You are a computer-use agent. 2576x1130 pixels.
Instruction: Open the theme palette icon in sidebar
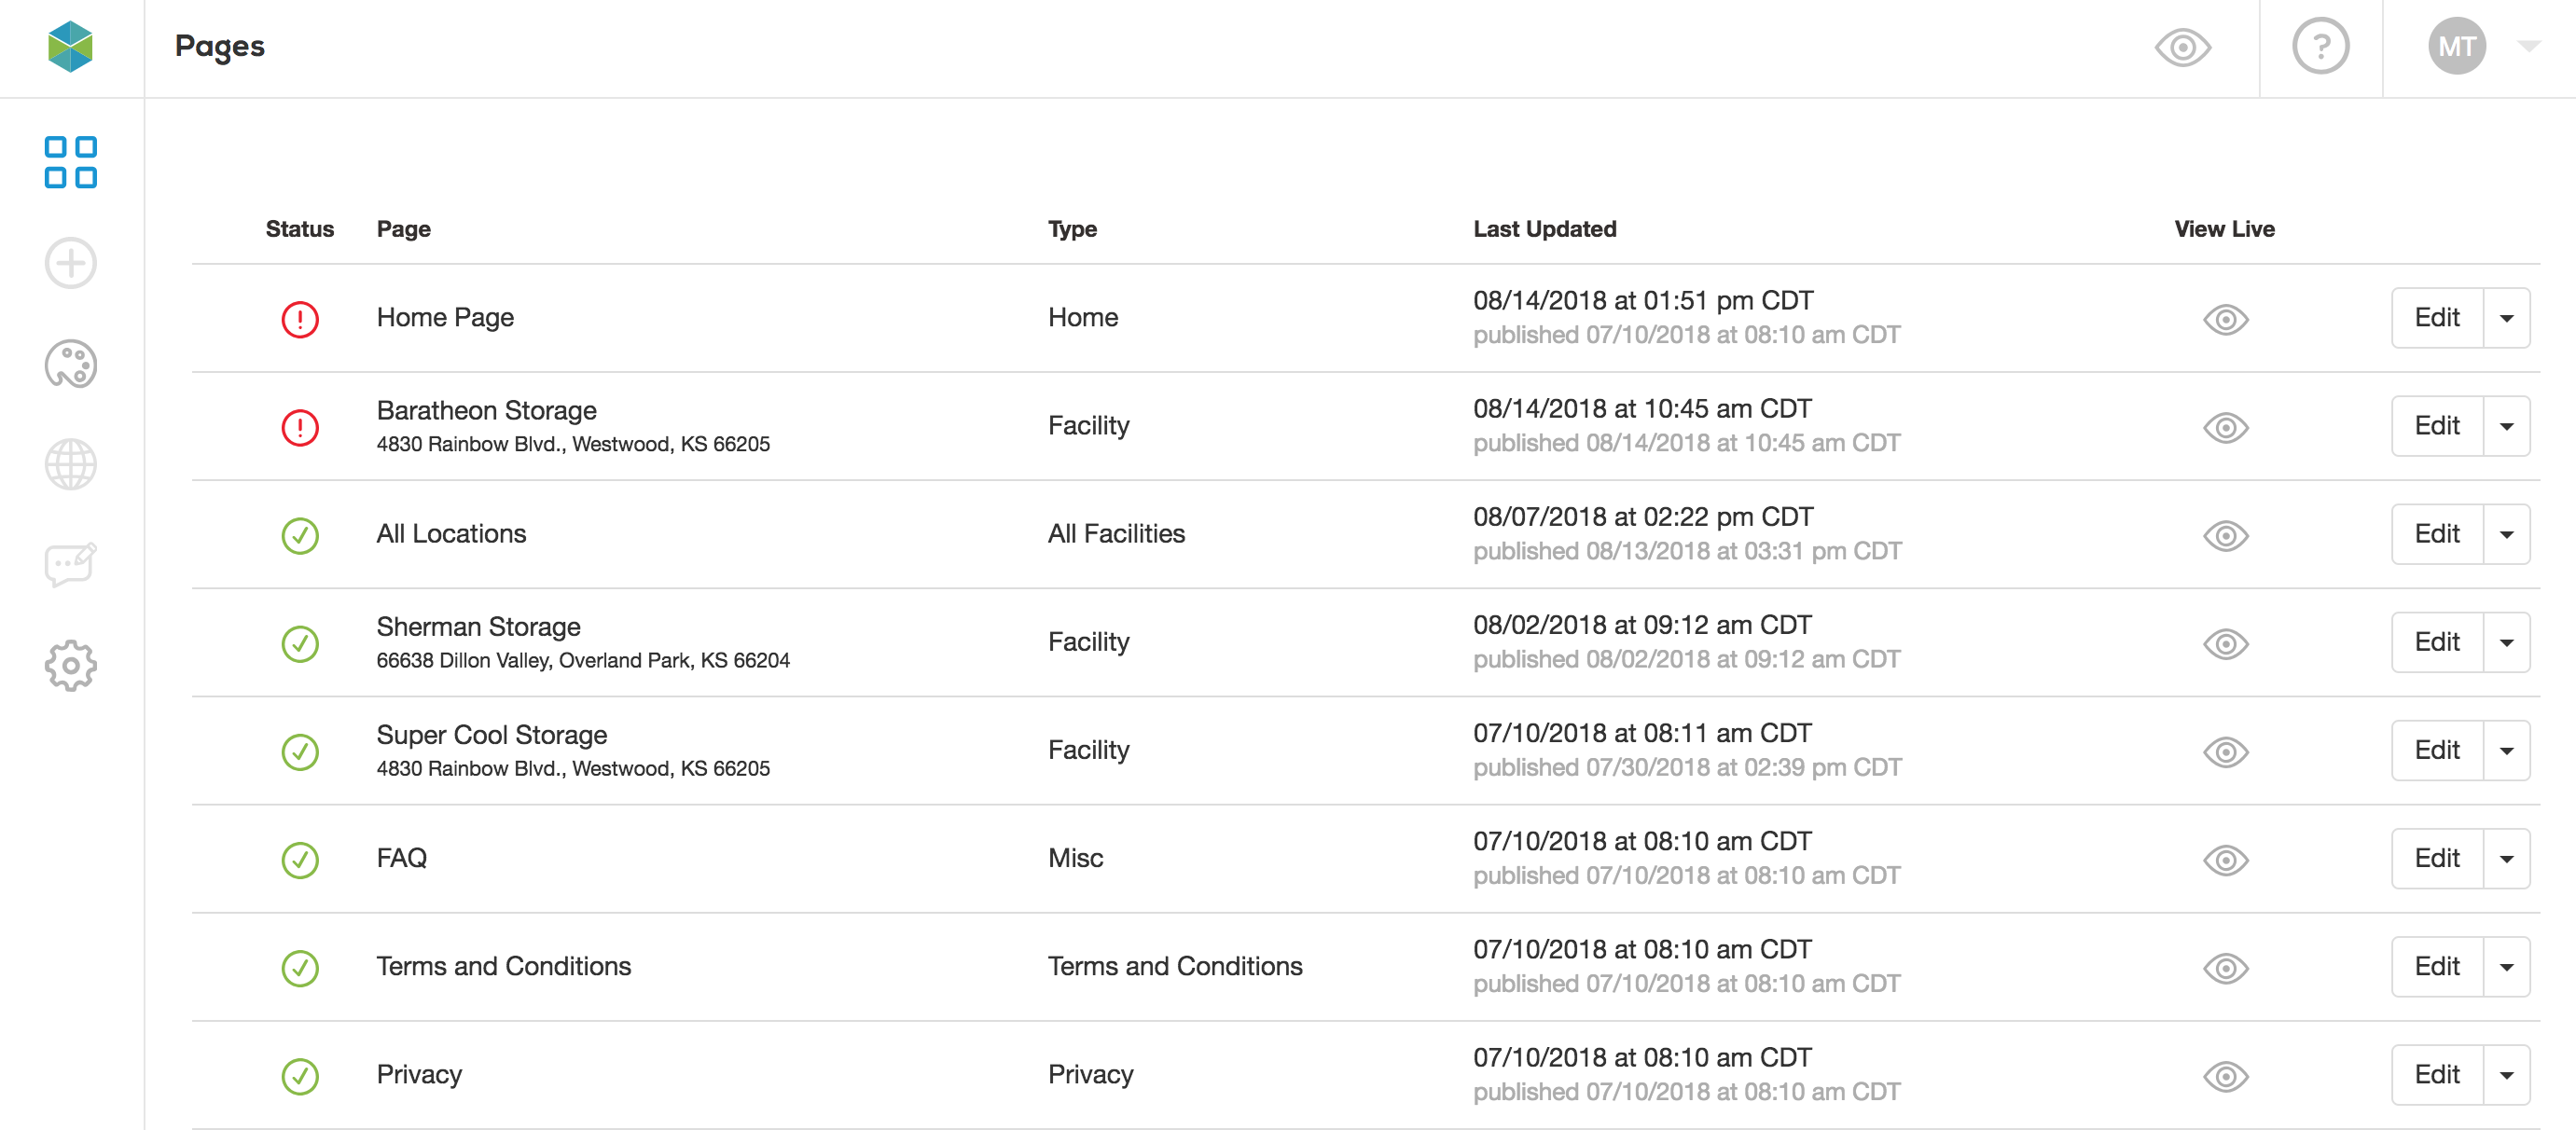pos(71,364)
